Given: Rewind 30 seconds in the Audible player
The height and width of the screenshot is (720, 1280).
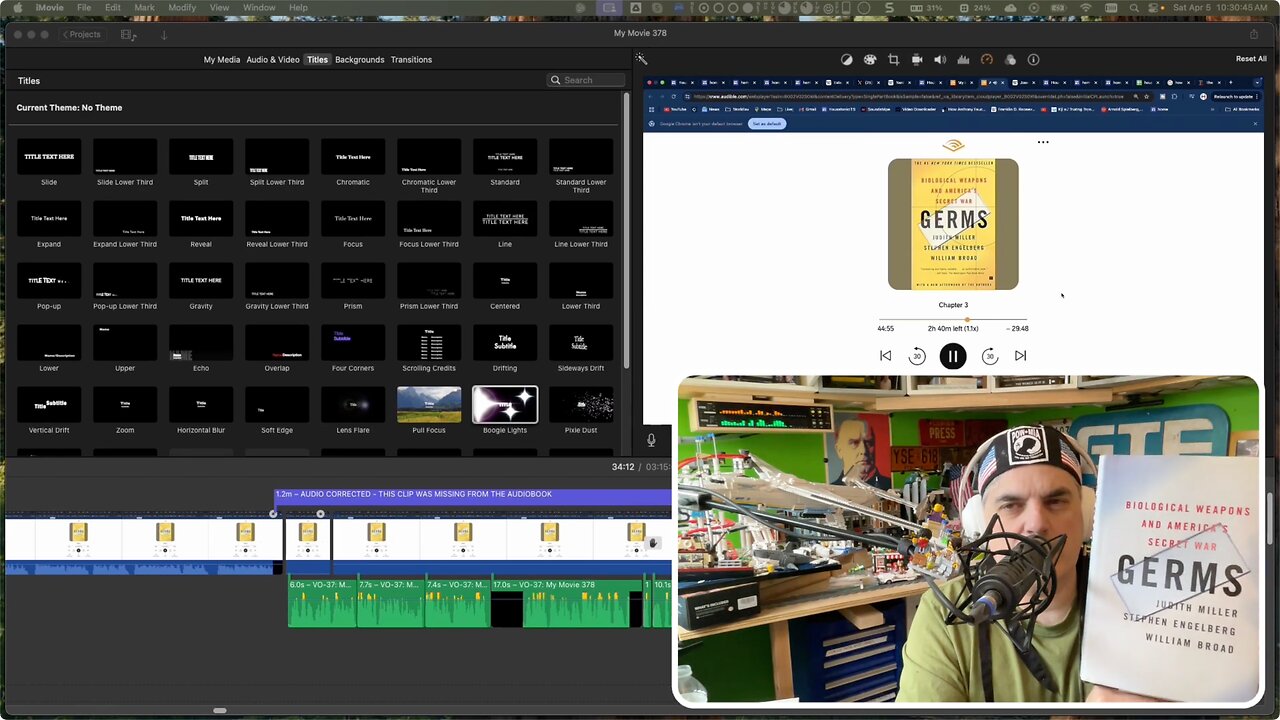Looking at the screenshot, I should point(917,356).
